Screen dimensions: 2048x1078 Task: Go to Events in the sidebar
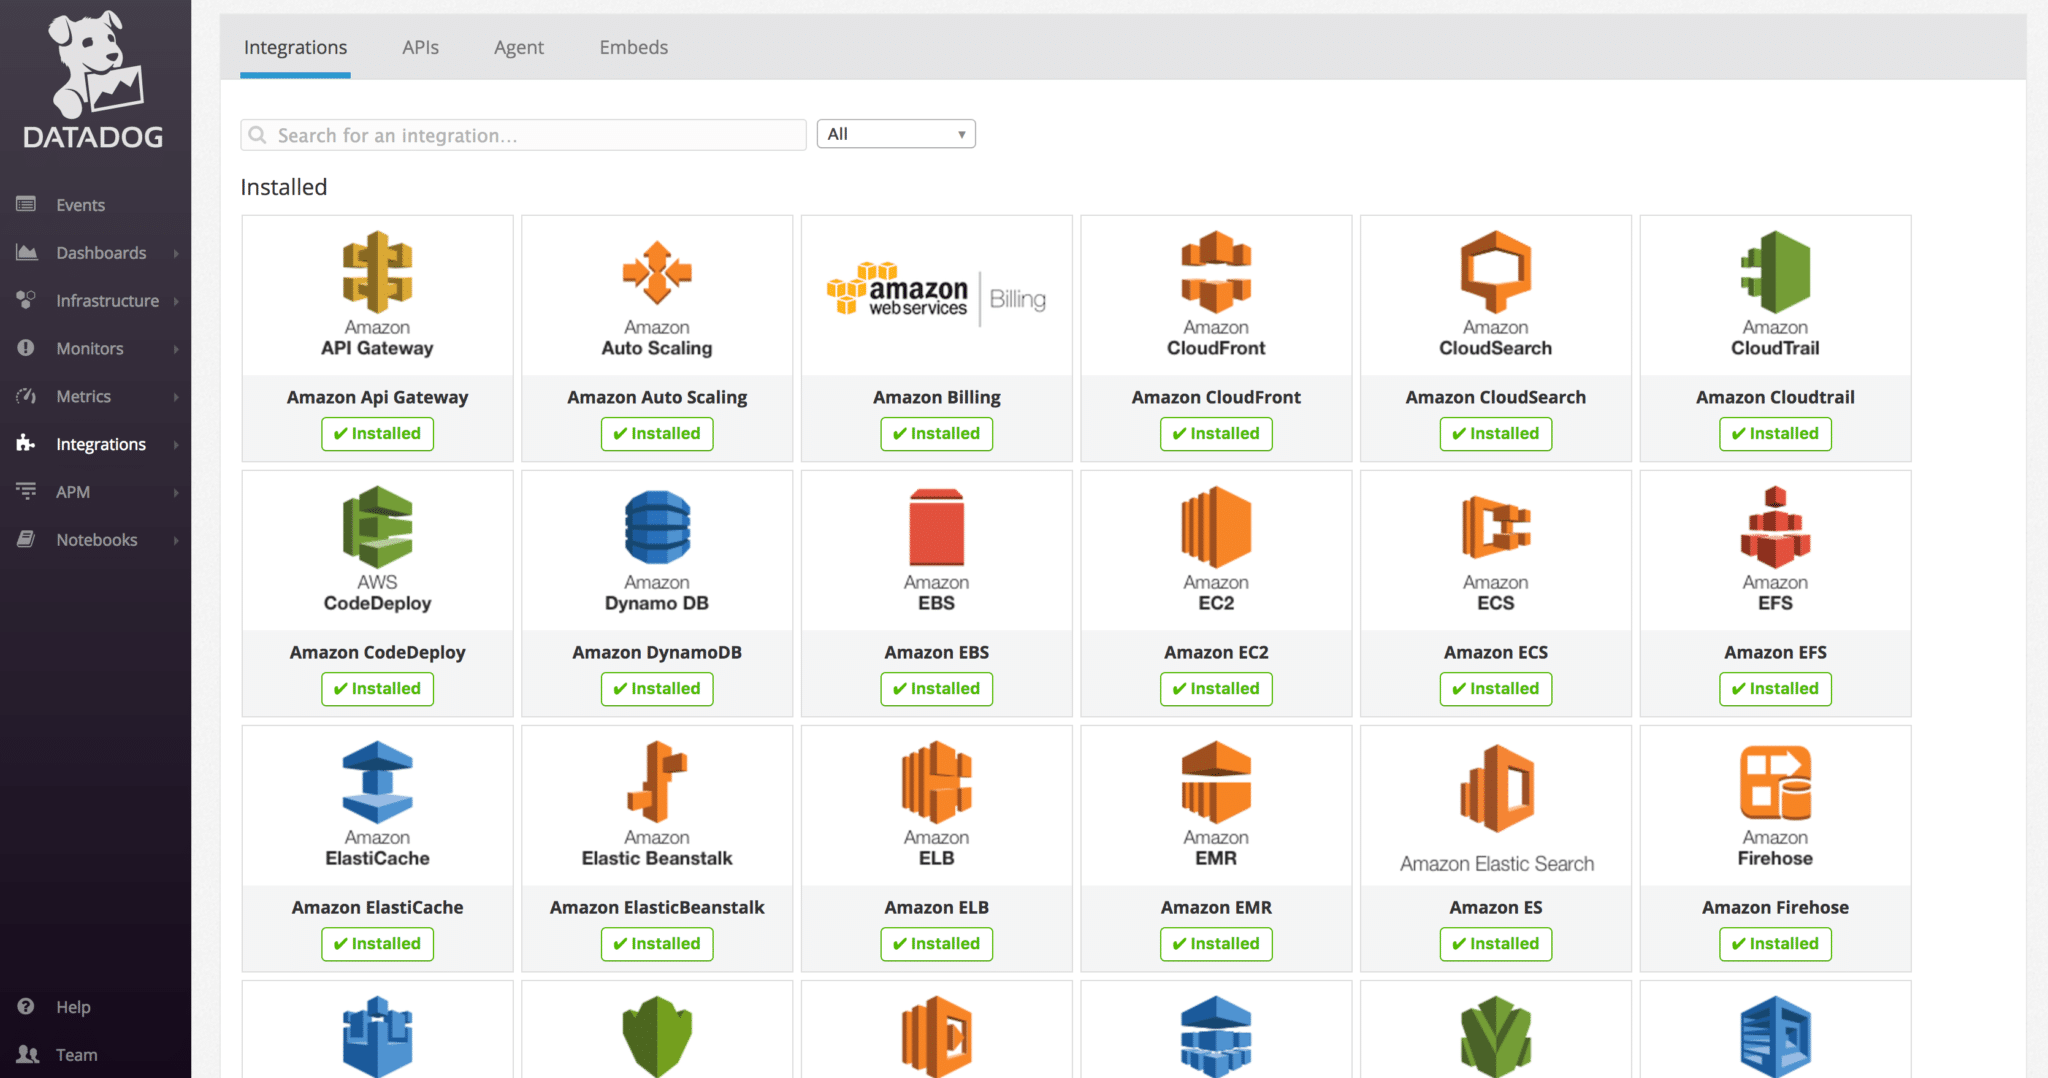pos(80,205)
